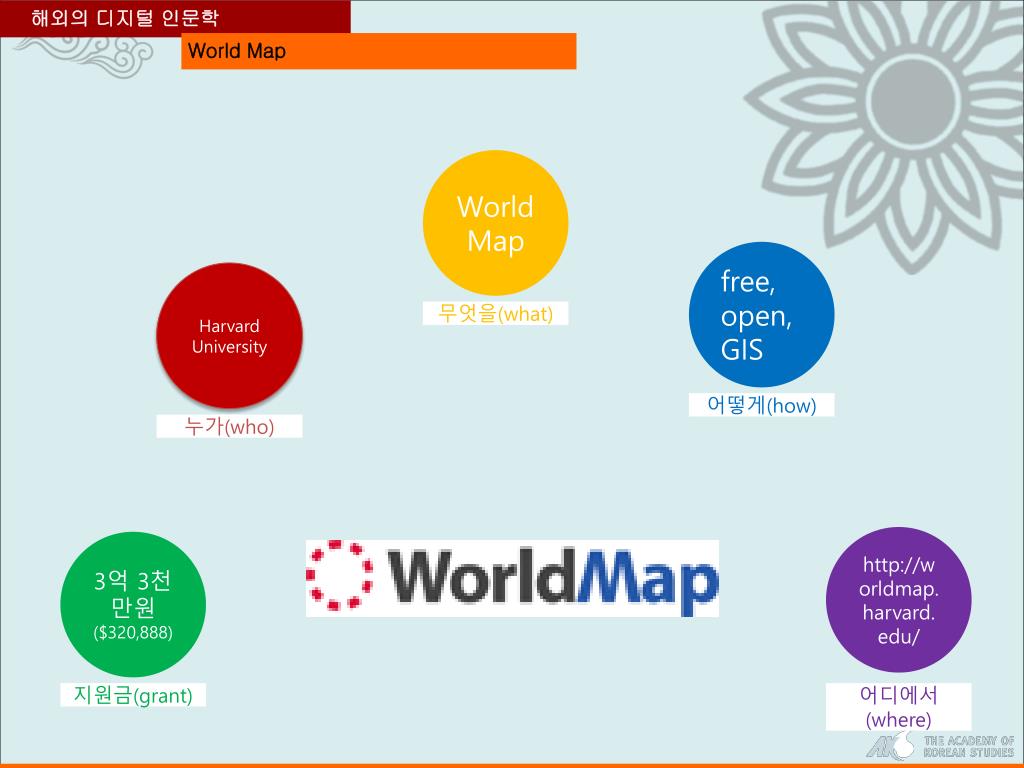Click the blue free, open, GIS circle
The image size is (1024, 768).
tap(761, 314)
